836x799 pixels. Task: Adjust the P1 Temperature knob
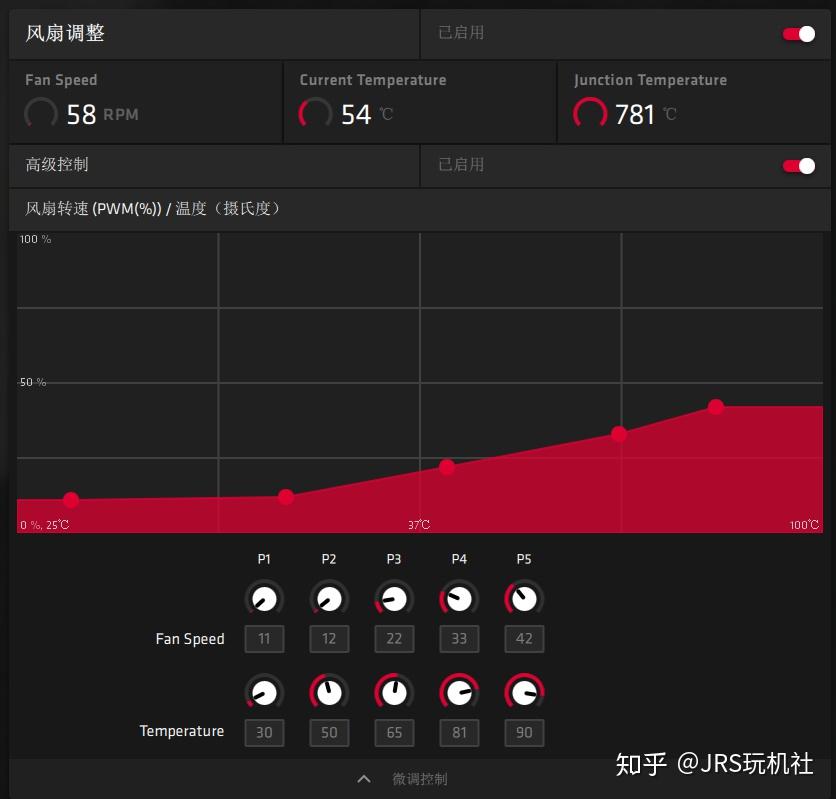[x=264, y=691]
